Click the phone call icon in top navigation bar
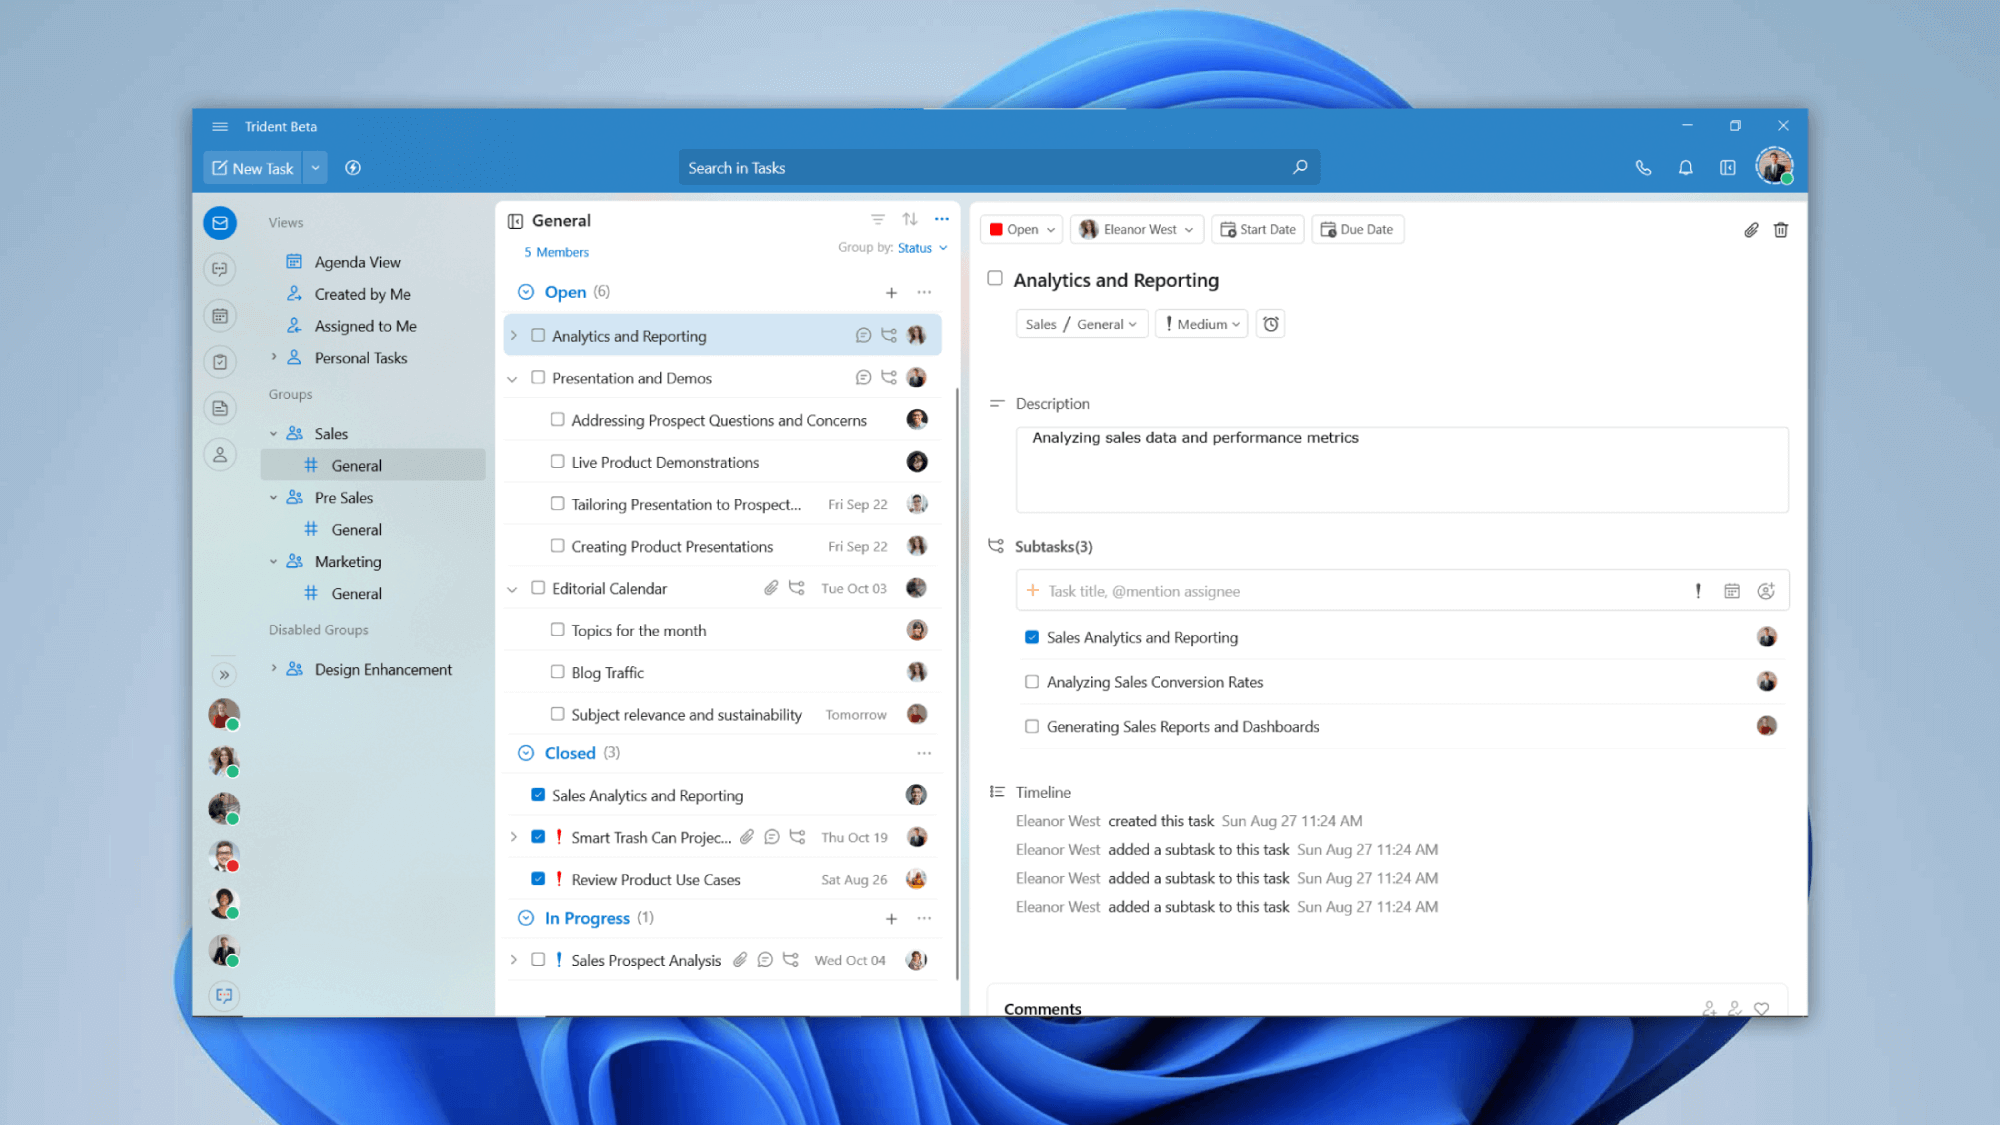 point(1643,168)
